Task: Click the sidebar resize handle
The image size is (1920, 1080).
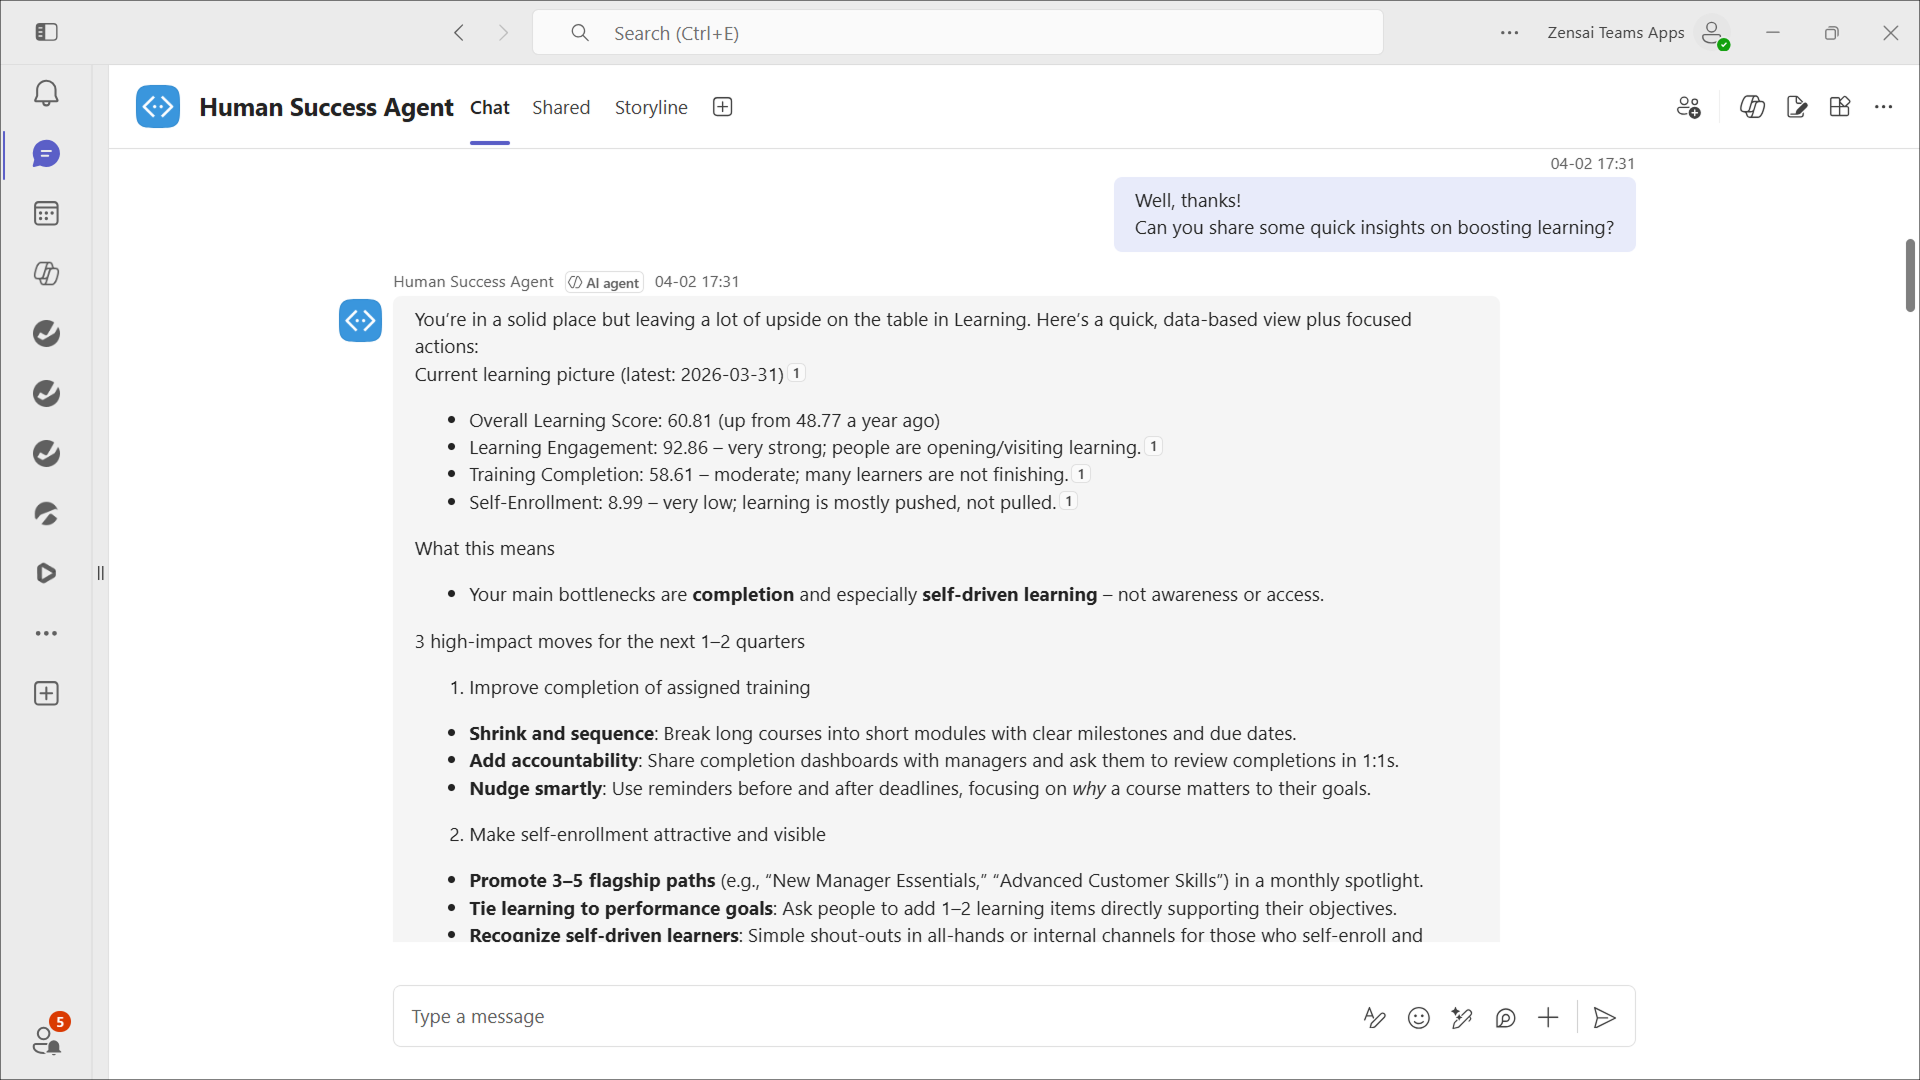Action: (x=100, y=573)
